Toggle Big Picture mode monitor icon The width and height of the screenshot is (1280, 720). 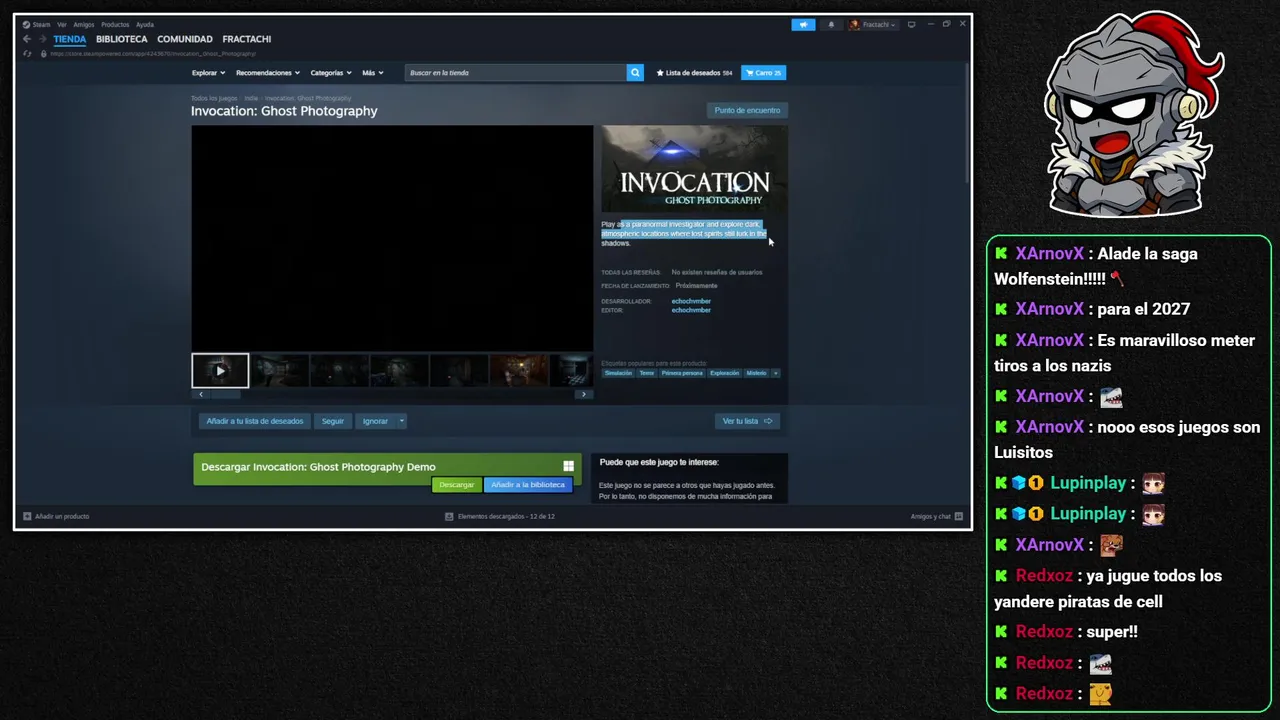point(911,24)
